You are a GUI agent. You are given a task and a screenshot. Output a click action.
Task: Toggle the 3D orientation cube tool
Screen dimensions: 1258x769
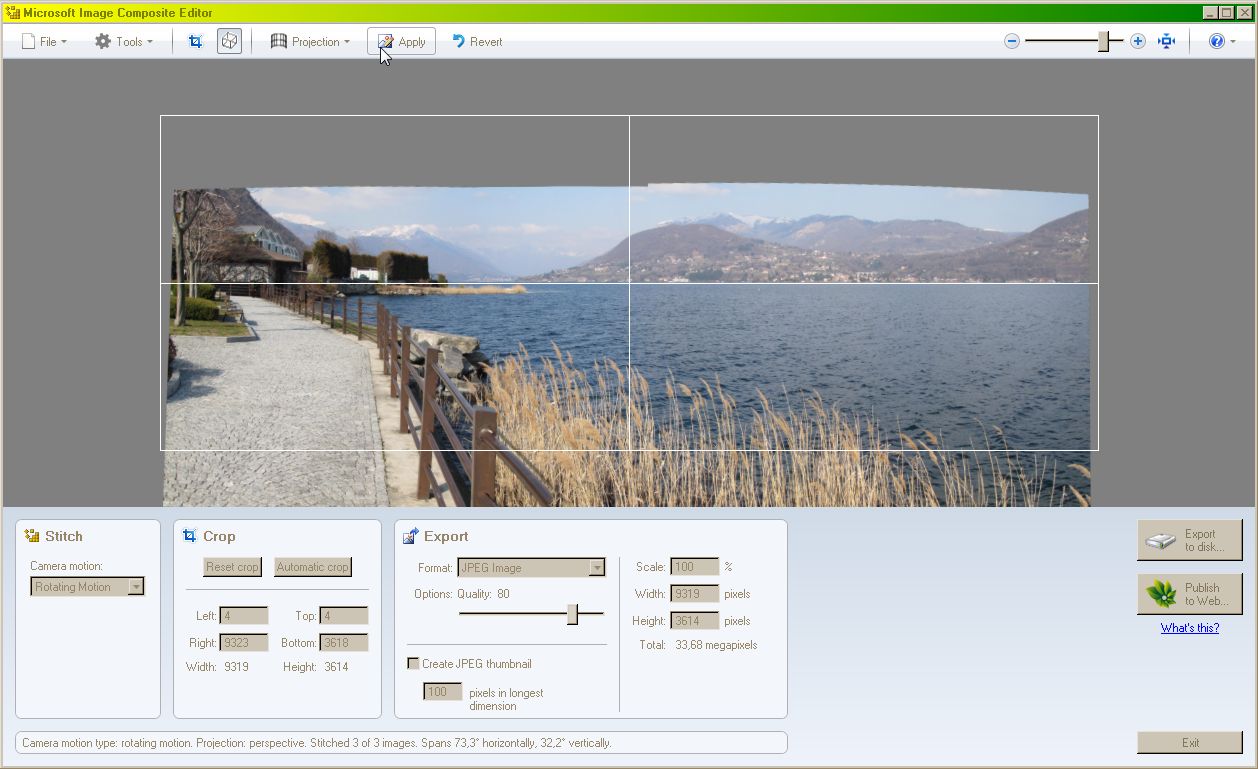229,41
